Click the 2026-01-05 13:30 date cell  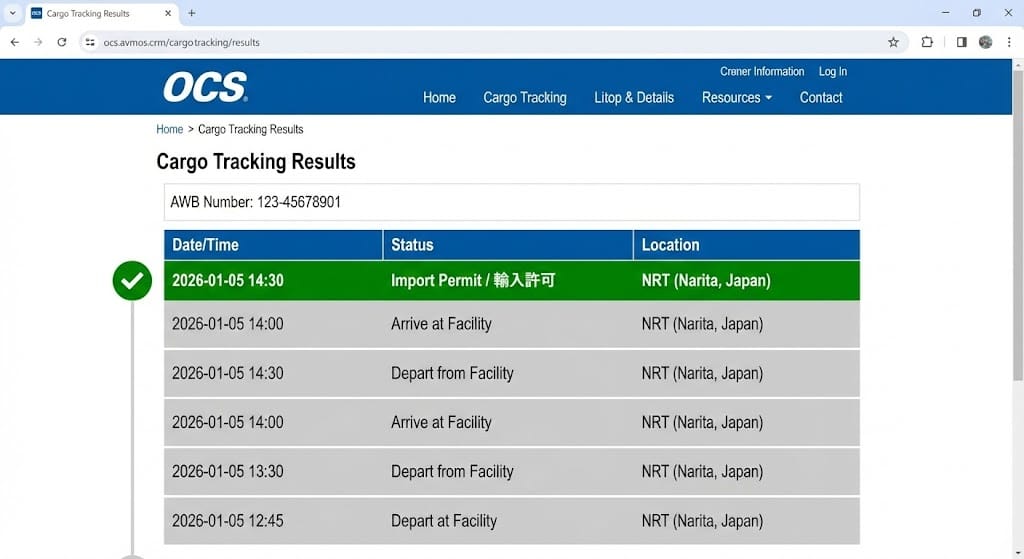click(227, 471)
